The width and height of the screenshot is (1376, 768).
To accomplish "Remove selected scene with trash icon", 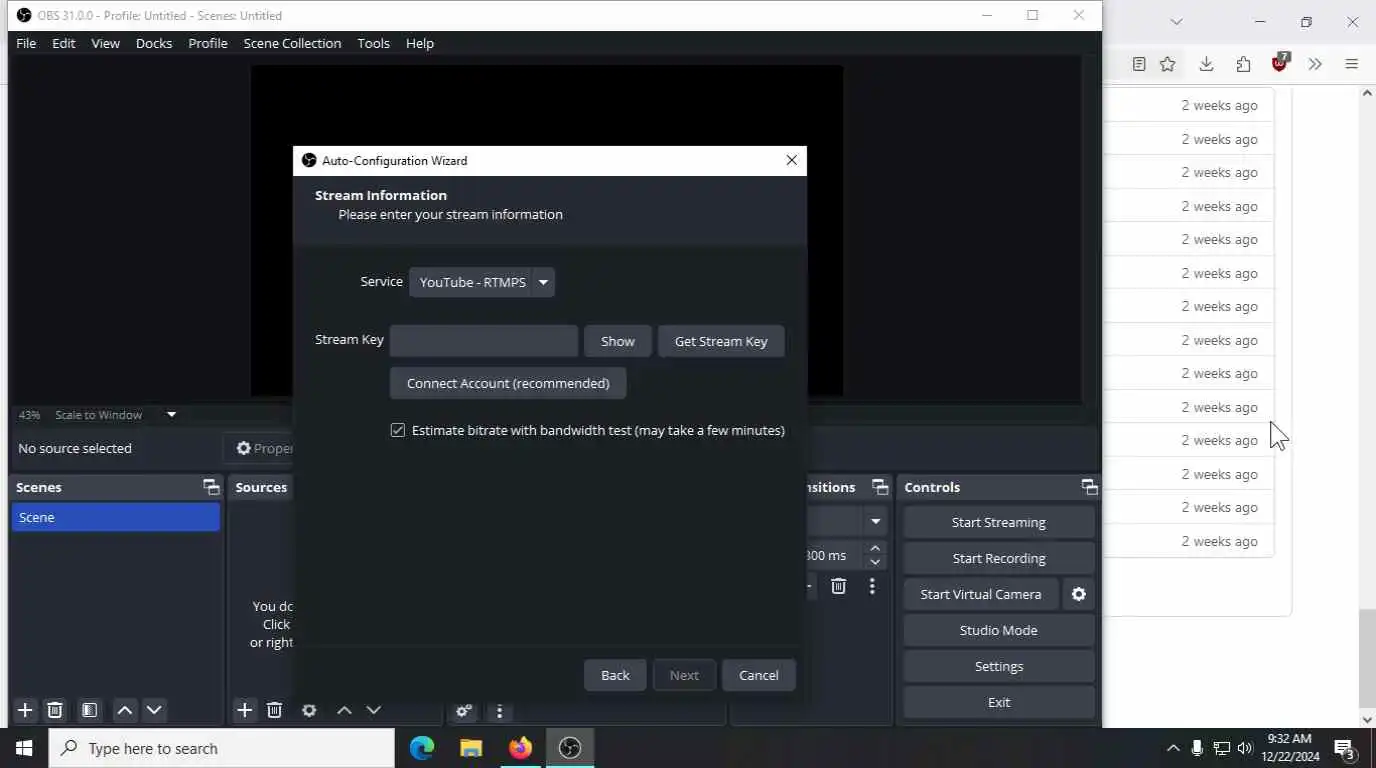I will point(55,710).
